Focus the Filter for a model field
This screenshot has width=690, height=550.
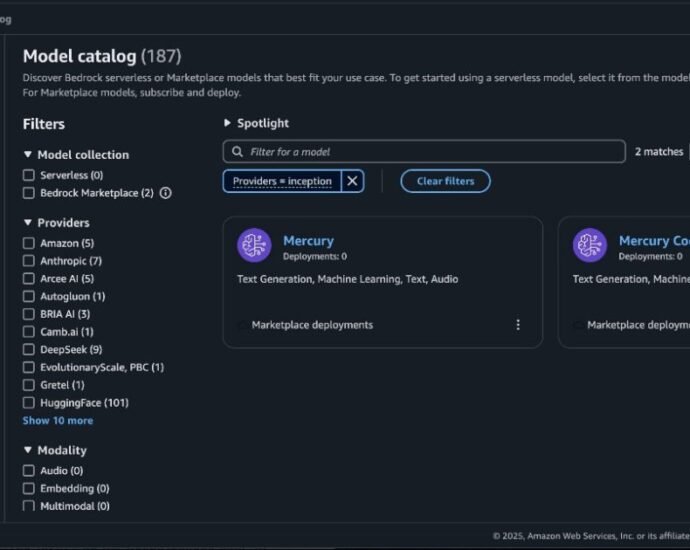tap(424, 152)
